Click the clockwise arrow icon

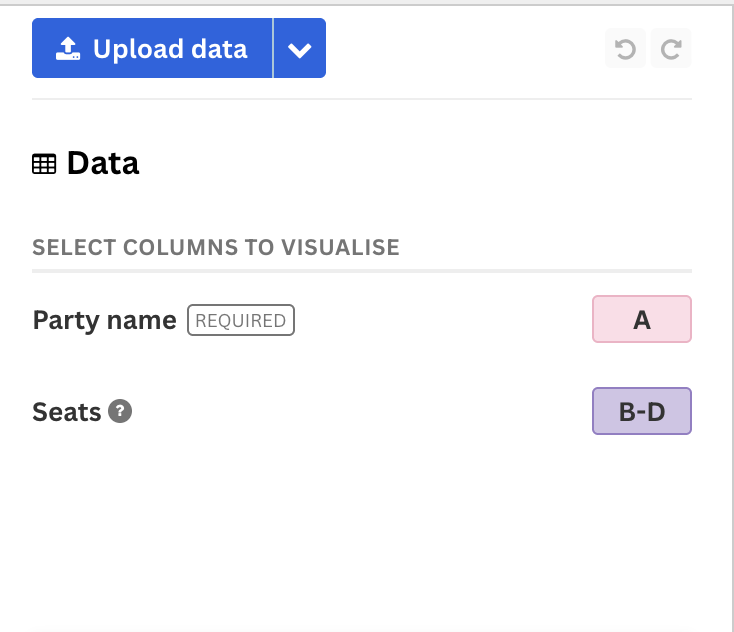coord(671,49)
